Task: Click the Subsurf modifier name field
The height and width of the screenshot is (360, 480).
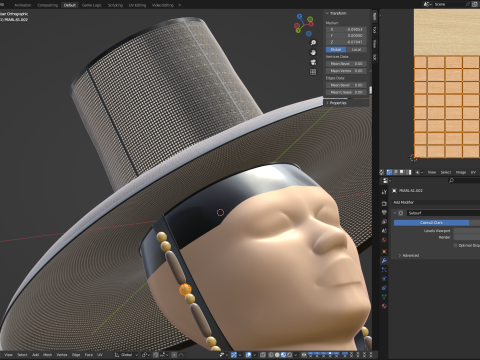Action: click(443, 213)
